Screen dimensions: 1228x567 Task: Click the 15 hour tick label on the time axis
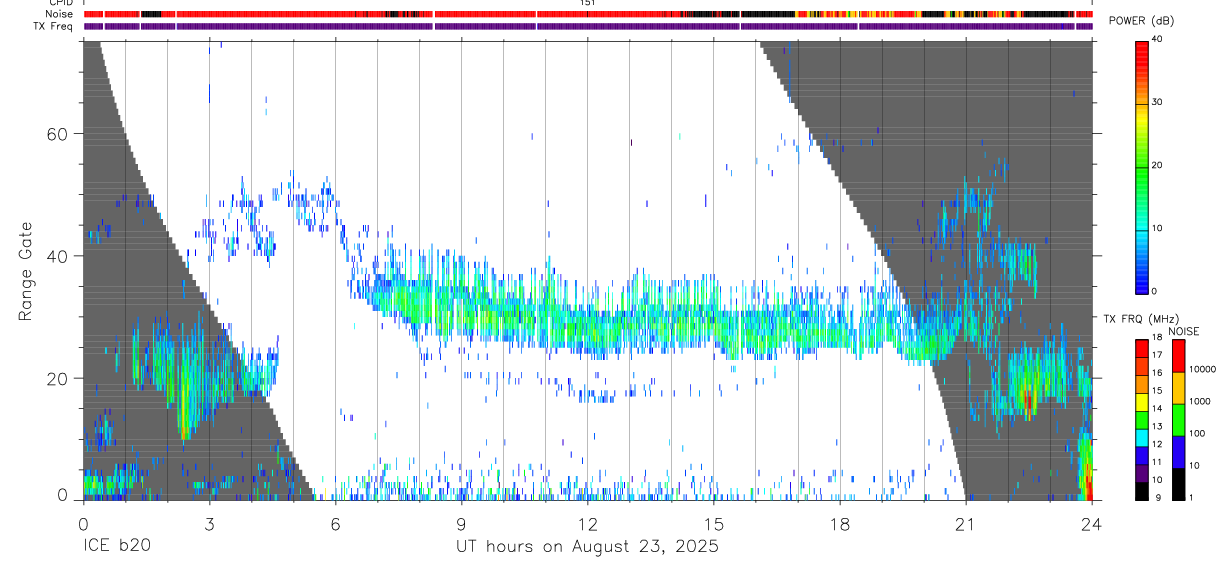pos(714,524)
